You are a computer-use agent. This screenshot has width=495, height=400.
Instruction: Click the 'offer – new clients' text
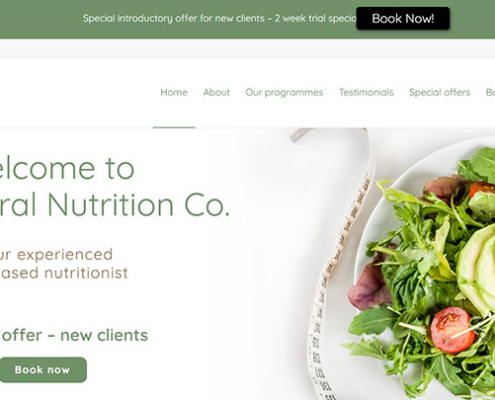(74, 335)
